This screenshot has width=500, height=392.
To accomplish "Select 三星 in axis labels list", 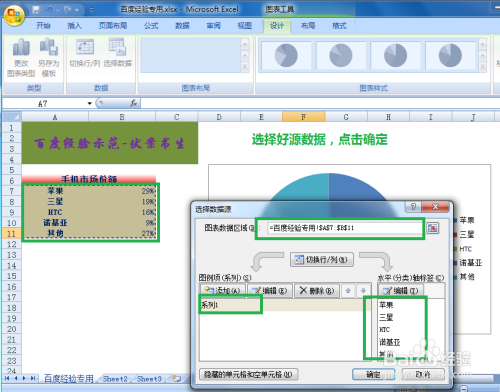I will [x=386, y=317].
